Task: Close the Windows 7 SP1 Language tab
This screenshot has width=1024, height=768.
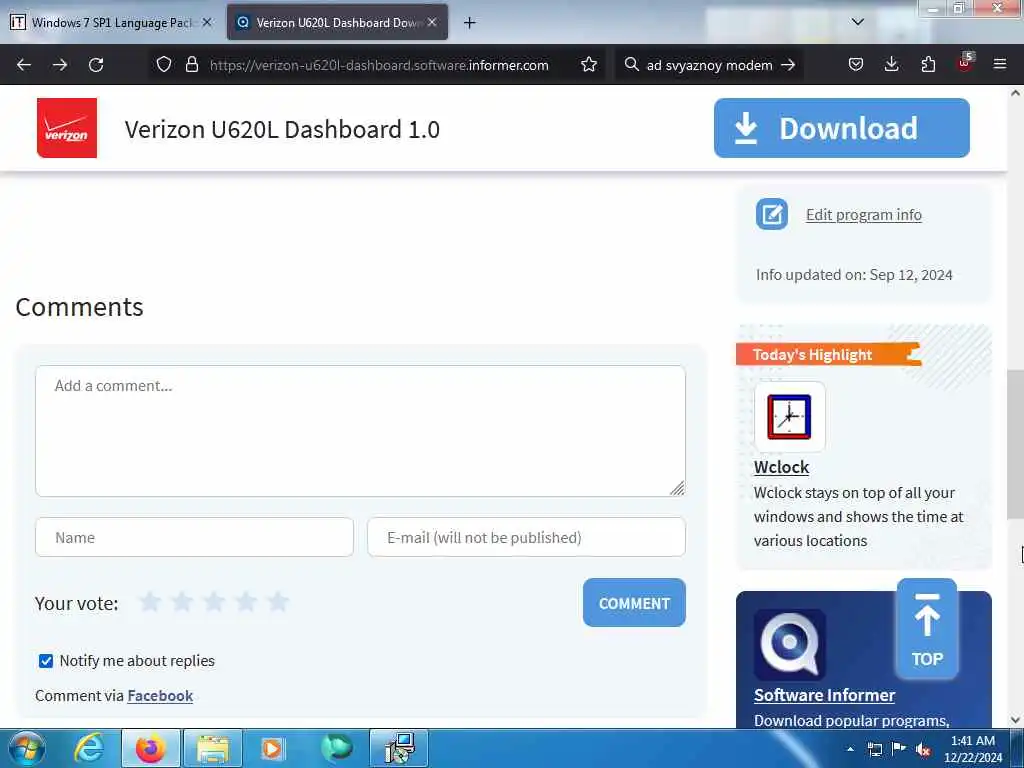Action: [x=207, y=22]
